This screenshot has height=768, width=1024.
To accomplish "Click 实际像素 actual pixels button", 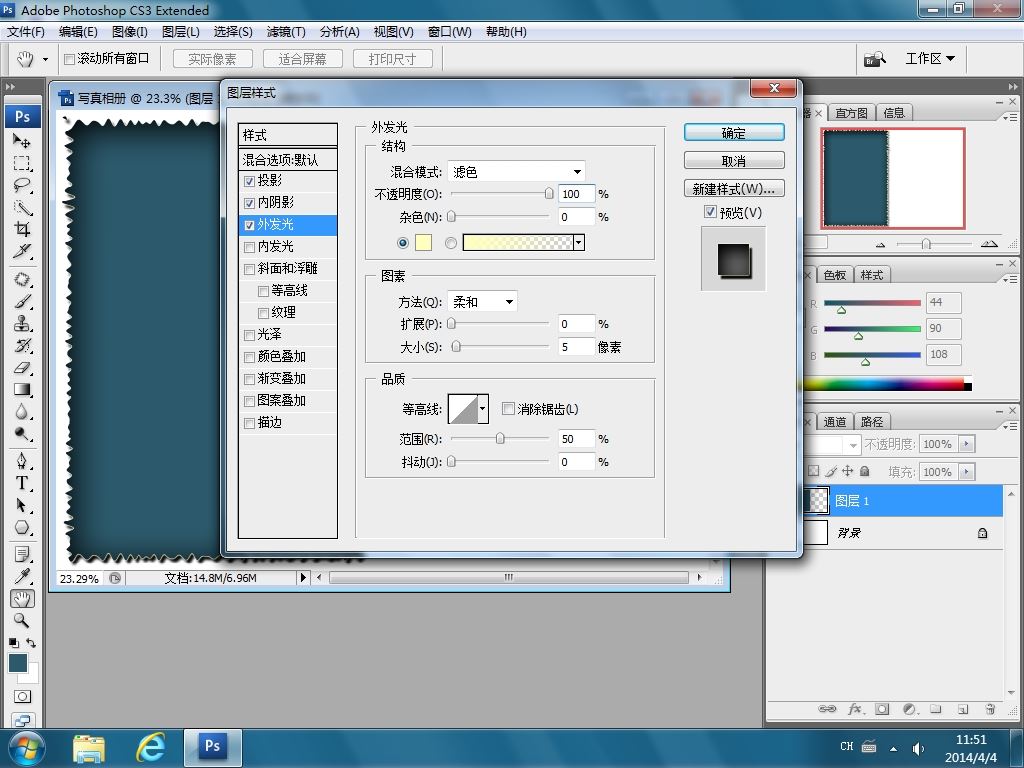I will (212, 59).
